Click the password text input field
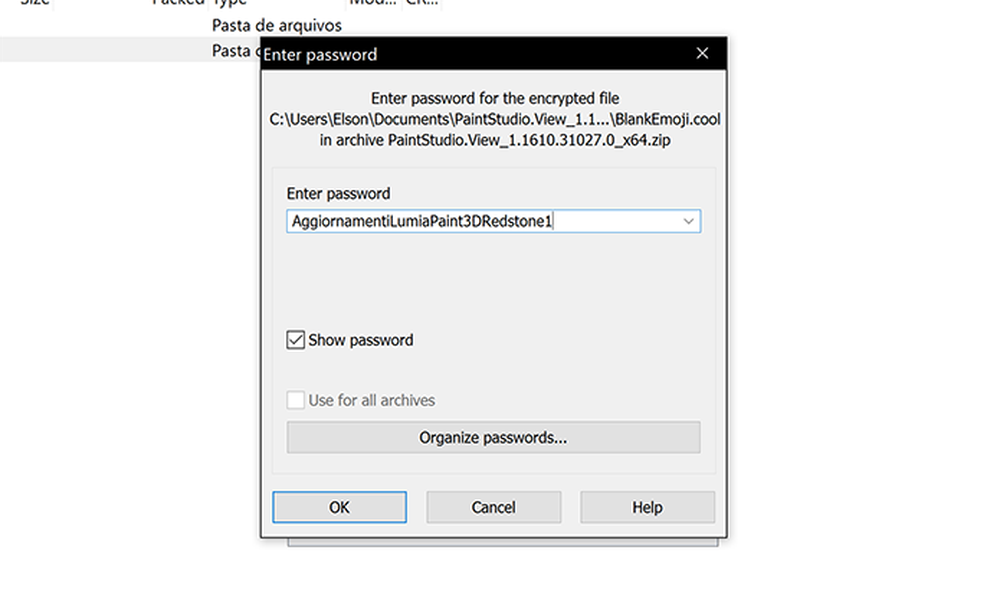The image size is (1000, 612). coord(480,221)
